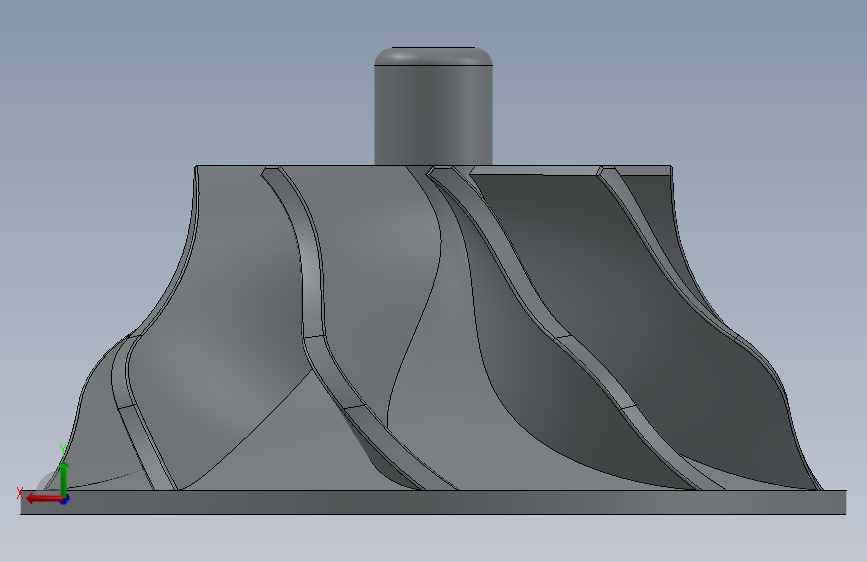Screen dimensions: 867x562
Task: Click the blue Z axis dot of the triad
Action: pyautogui.click(x=65, y=499)
